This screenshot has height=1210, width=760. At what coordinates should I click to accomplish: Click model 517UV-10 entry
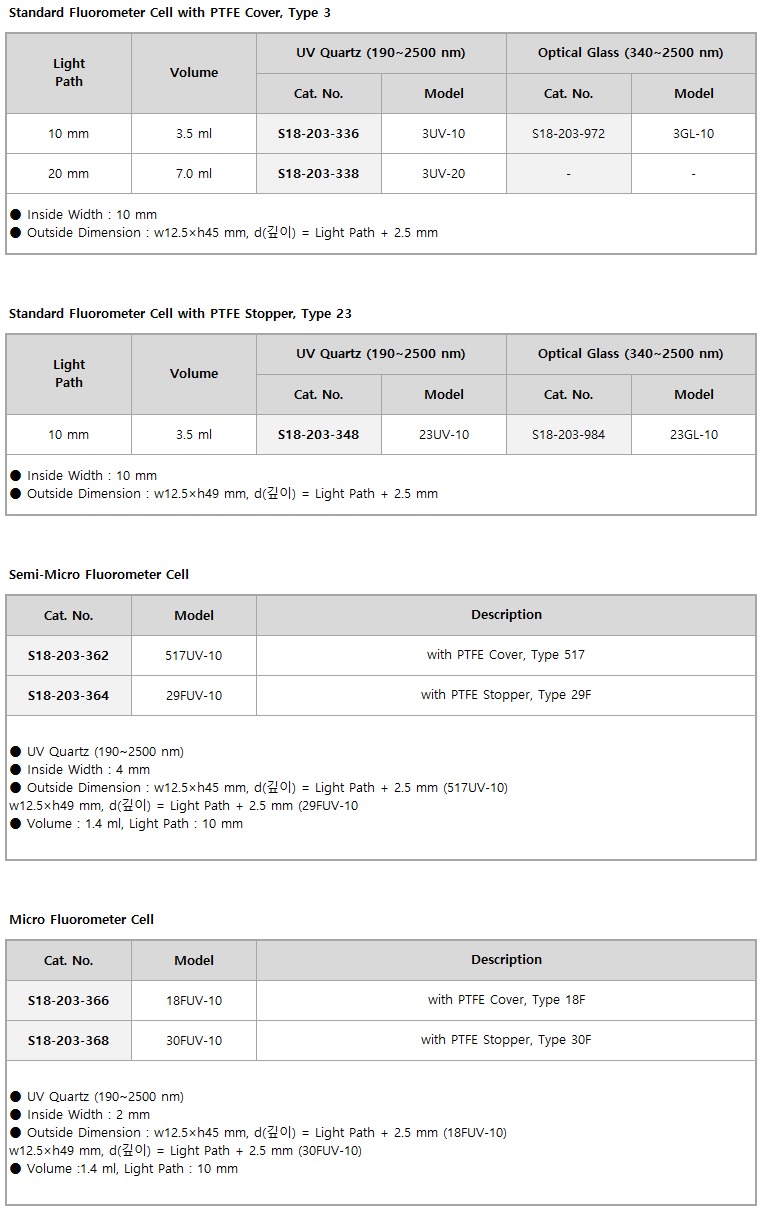coord(194,655)
